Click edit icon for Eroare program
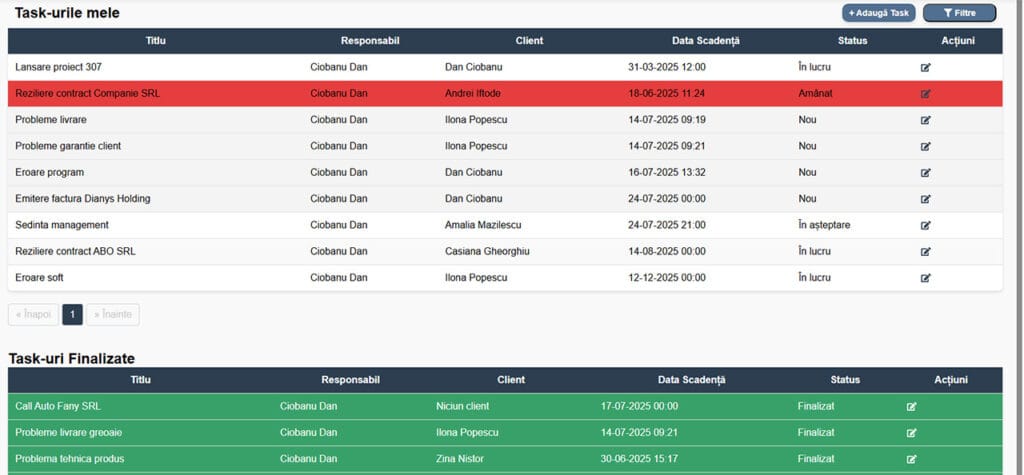 click(925, 172)
